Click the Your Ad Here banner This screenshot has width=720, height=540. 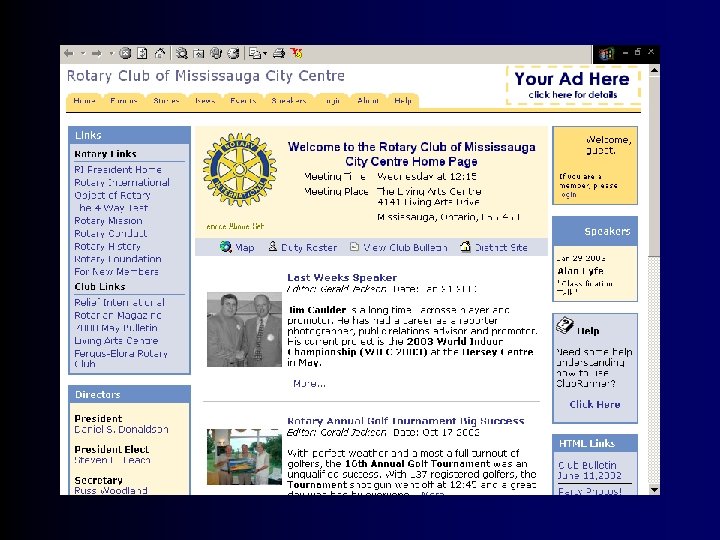pos(573,85)
